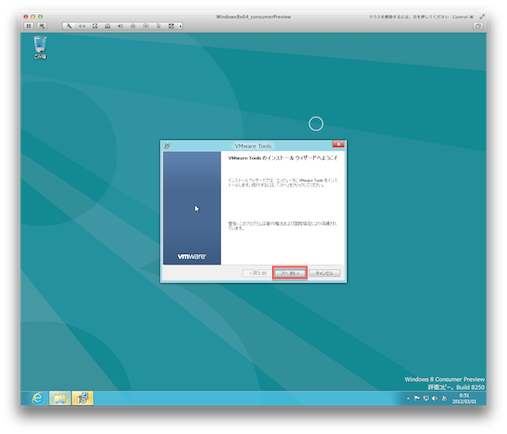Click the Cancel button in the VMware Tools wizard

[325, 273]
